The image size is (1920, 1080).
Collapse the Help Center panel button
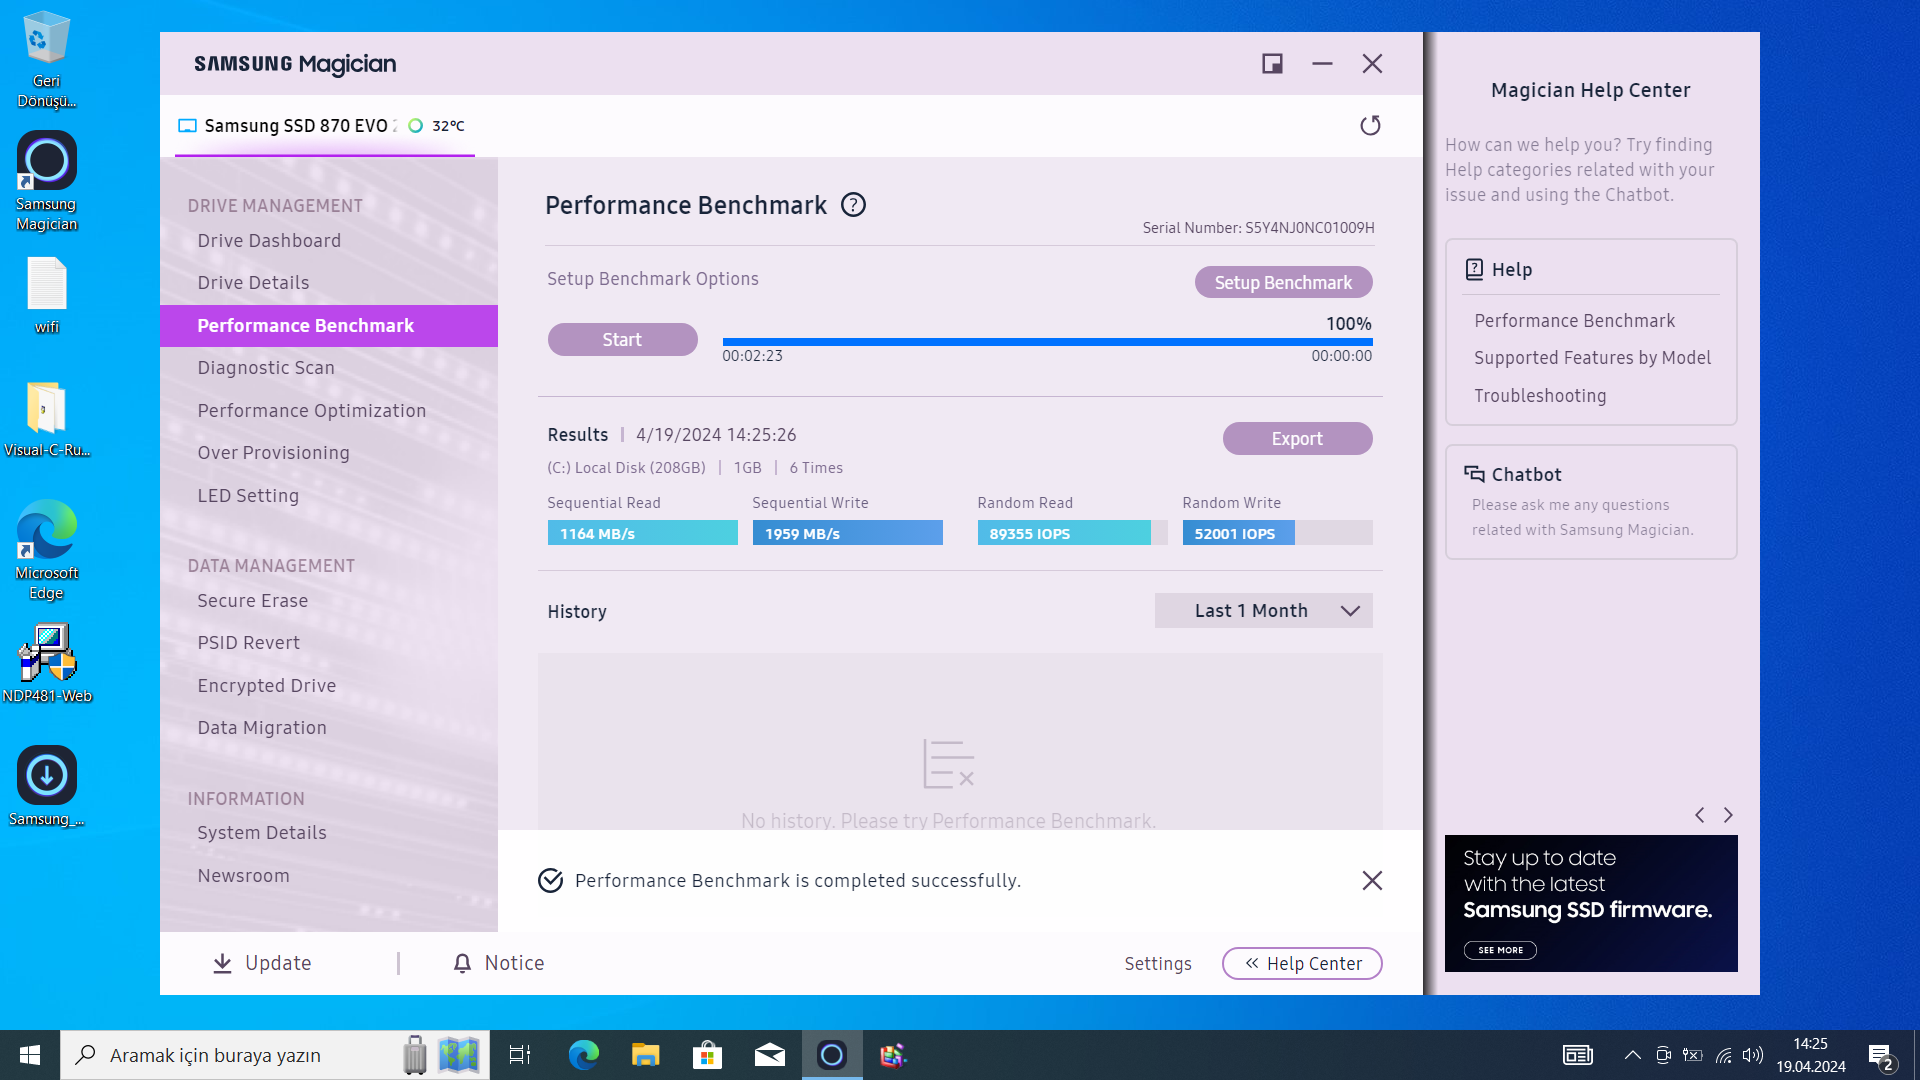tap(1301, 963)
